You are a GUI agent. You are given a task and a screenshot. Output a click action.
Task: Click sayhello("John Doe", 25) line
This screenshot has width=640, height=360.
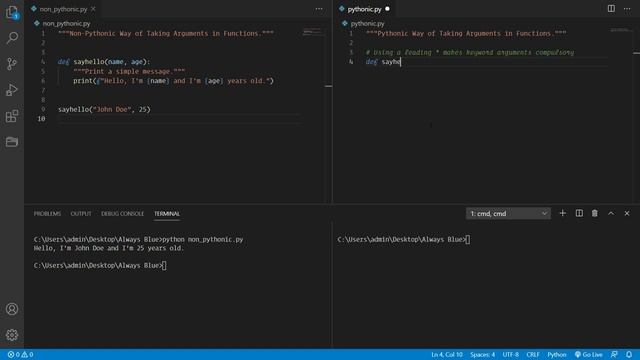104,109
